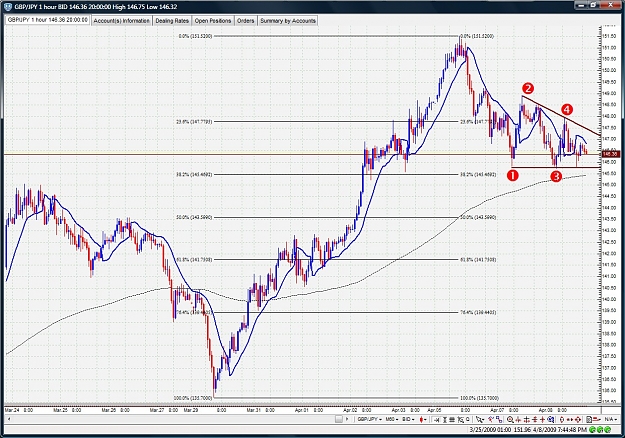Click the magnifier zoom icon

[x=510, y=419]
